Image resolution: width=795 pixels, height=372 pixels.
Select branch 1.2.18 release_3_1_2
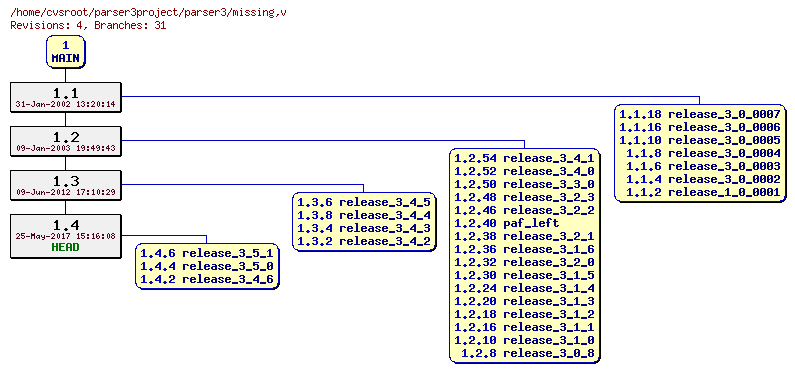(524, 314)
